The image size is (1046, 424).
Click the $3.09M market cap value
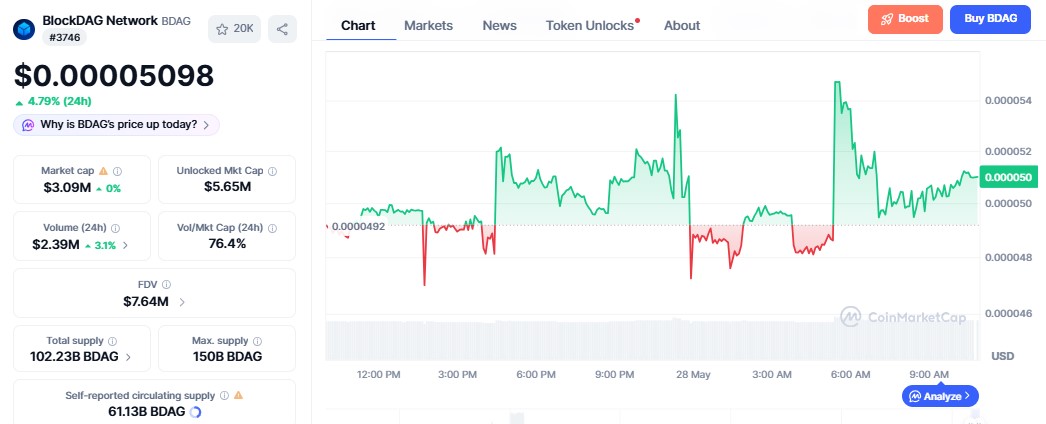(67, 188)
